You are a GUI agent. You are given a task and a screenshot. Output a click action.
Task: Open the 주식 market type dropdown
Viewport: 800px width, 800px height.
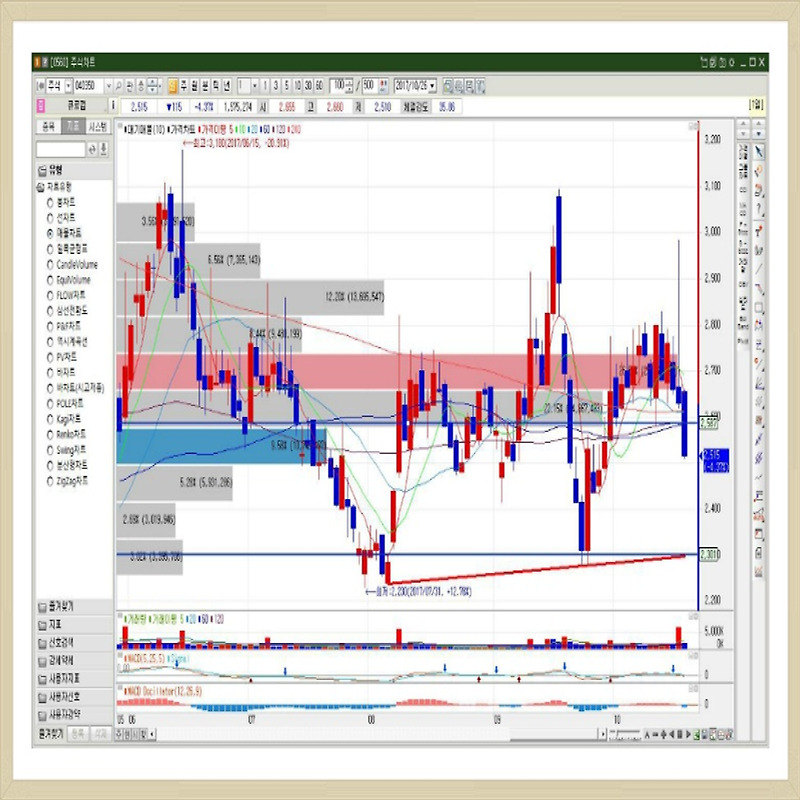[x=68, y=86]
